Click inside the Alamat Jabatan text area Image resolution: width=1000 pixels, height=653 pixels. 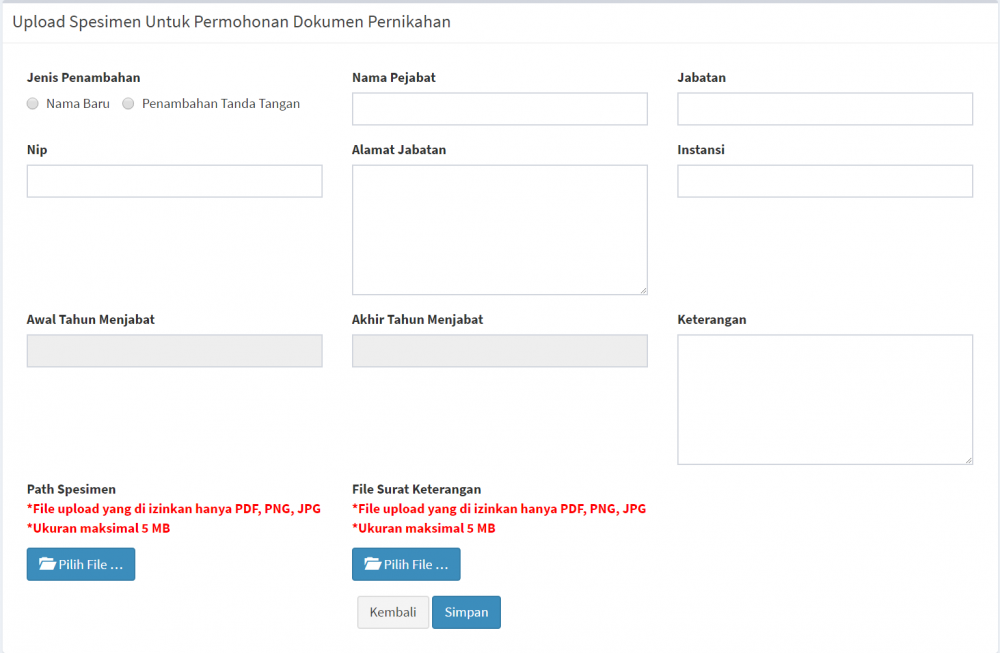click(x=499, y=229)
